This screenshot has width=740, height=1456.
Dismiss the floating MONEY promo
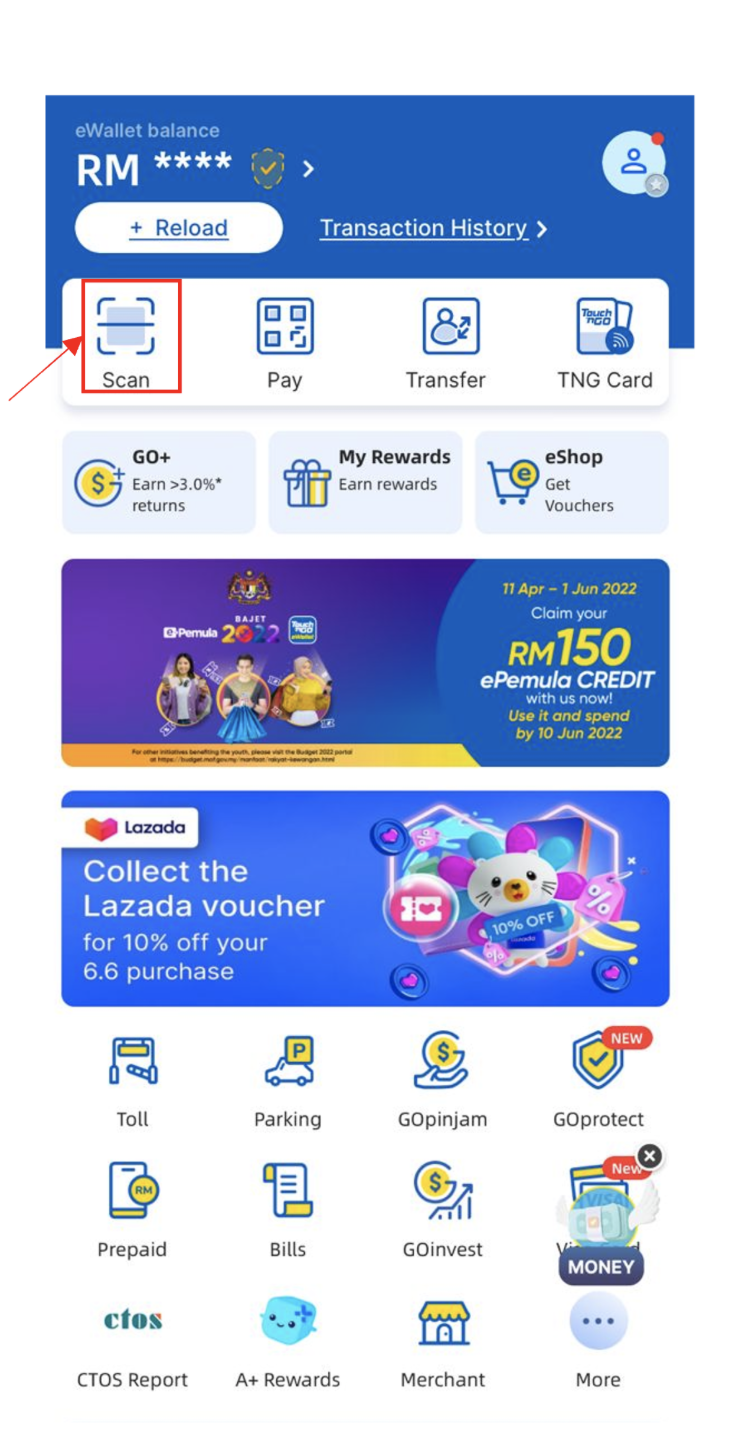coord(650,1157)
